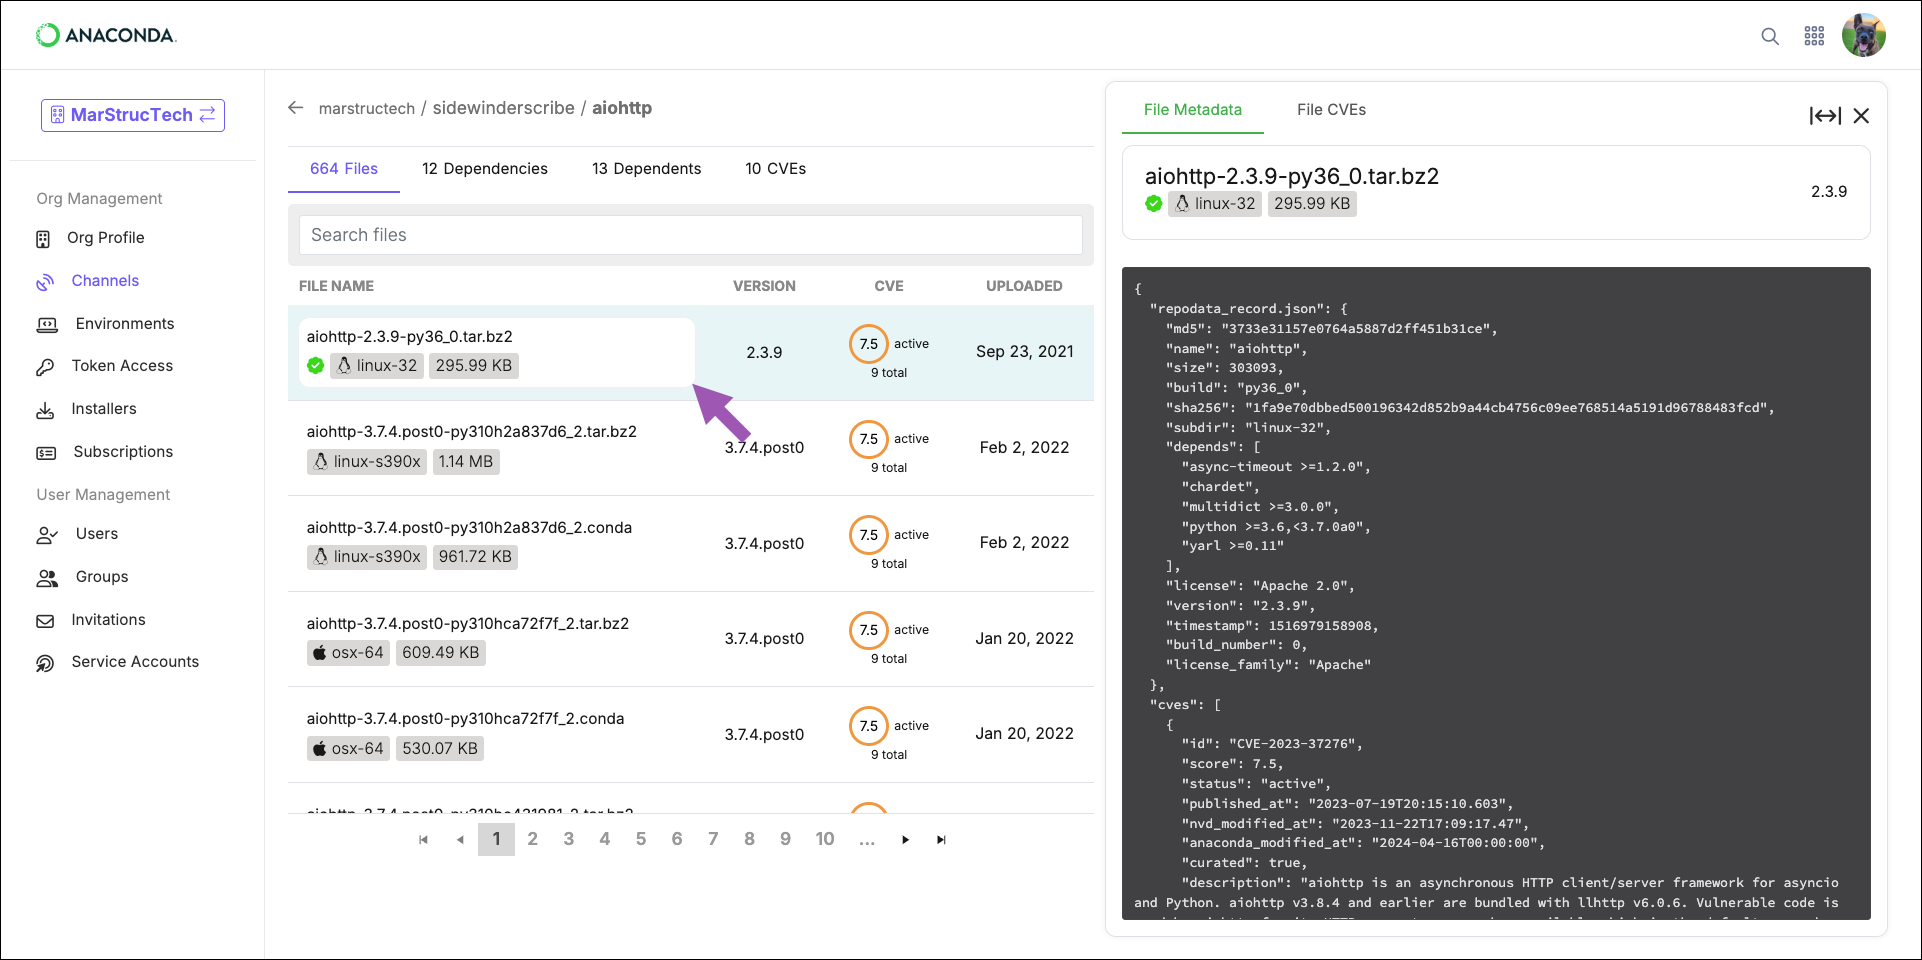Focus the Search files field
This screenshot has height=960, width=1922.
pyautogui.click(x=690, y=235)
